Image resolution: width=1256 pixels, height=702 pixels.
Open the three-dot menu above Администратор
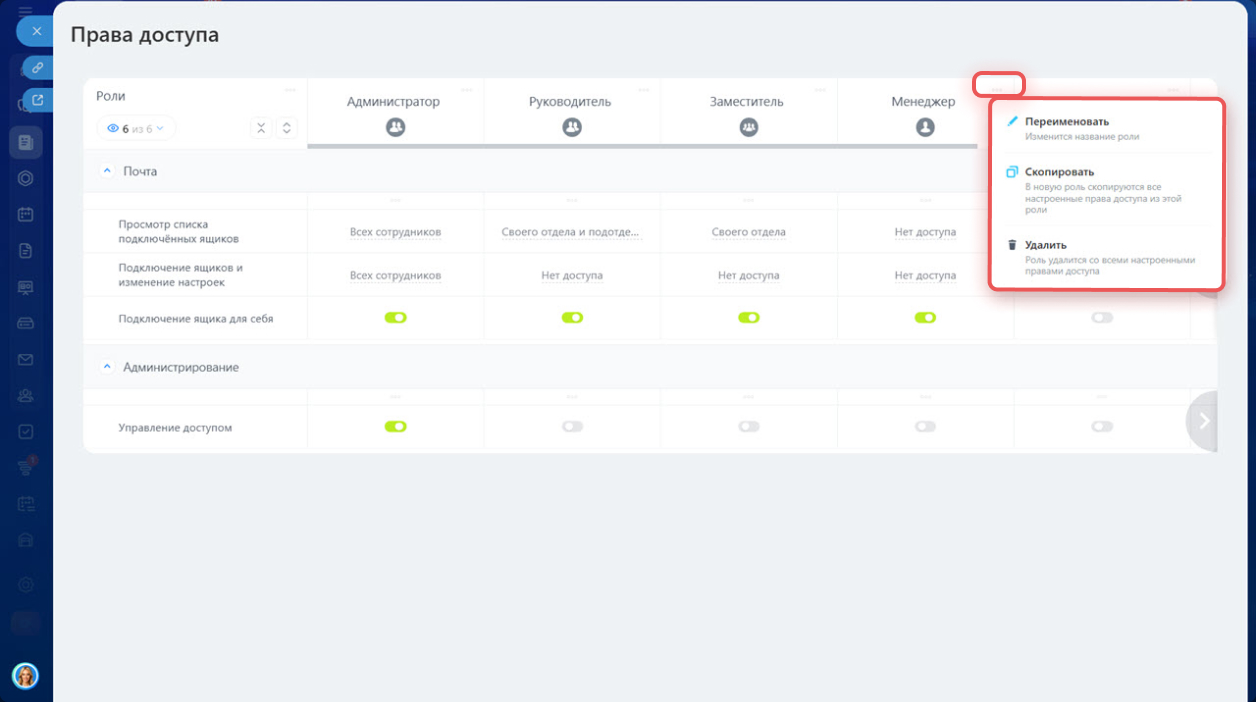click(x=466, y=90)
